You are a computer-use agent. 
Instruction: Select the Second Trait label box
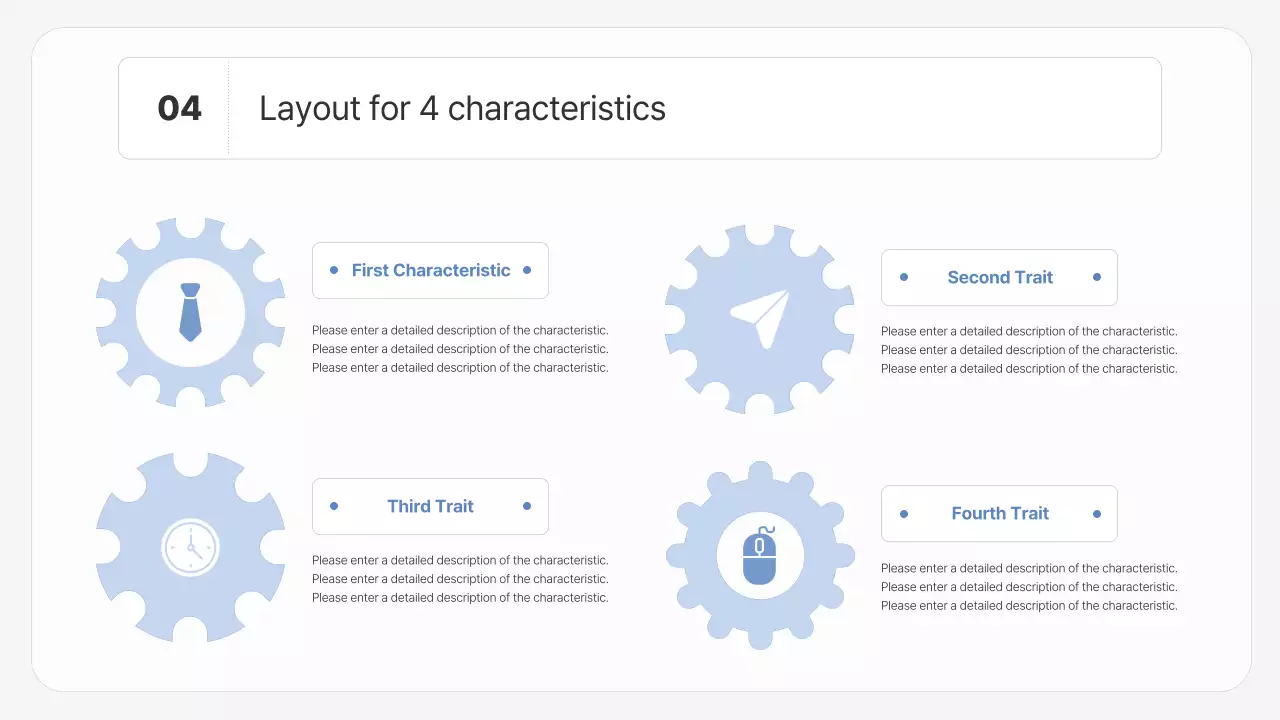[999, 278]
